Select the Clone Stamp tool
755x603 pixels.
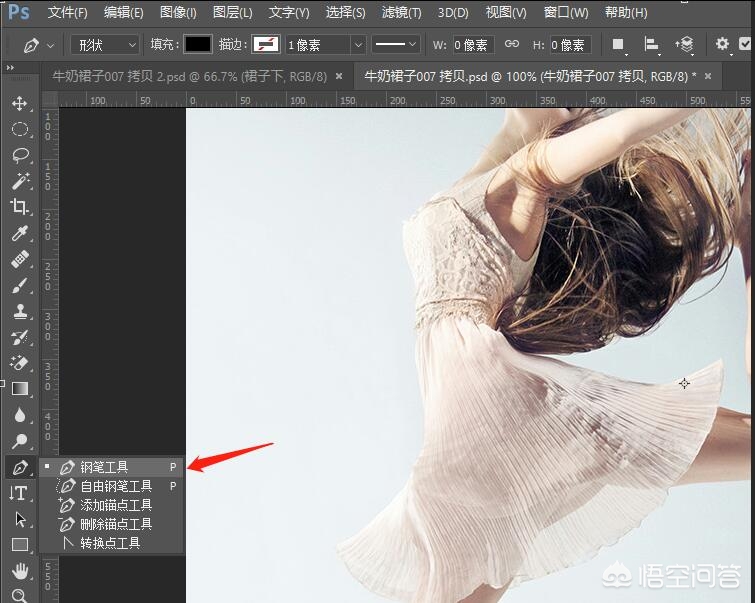click(x=19, y=311)
